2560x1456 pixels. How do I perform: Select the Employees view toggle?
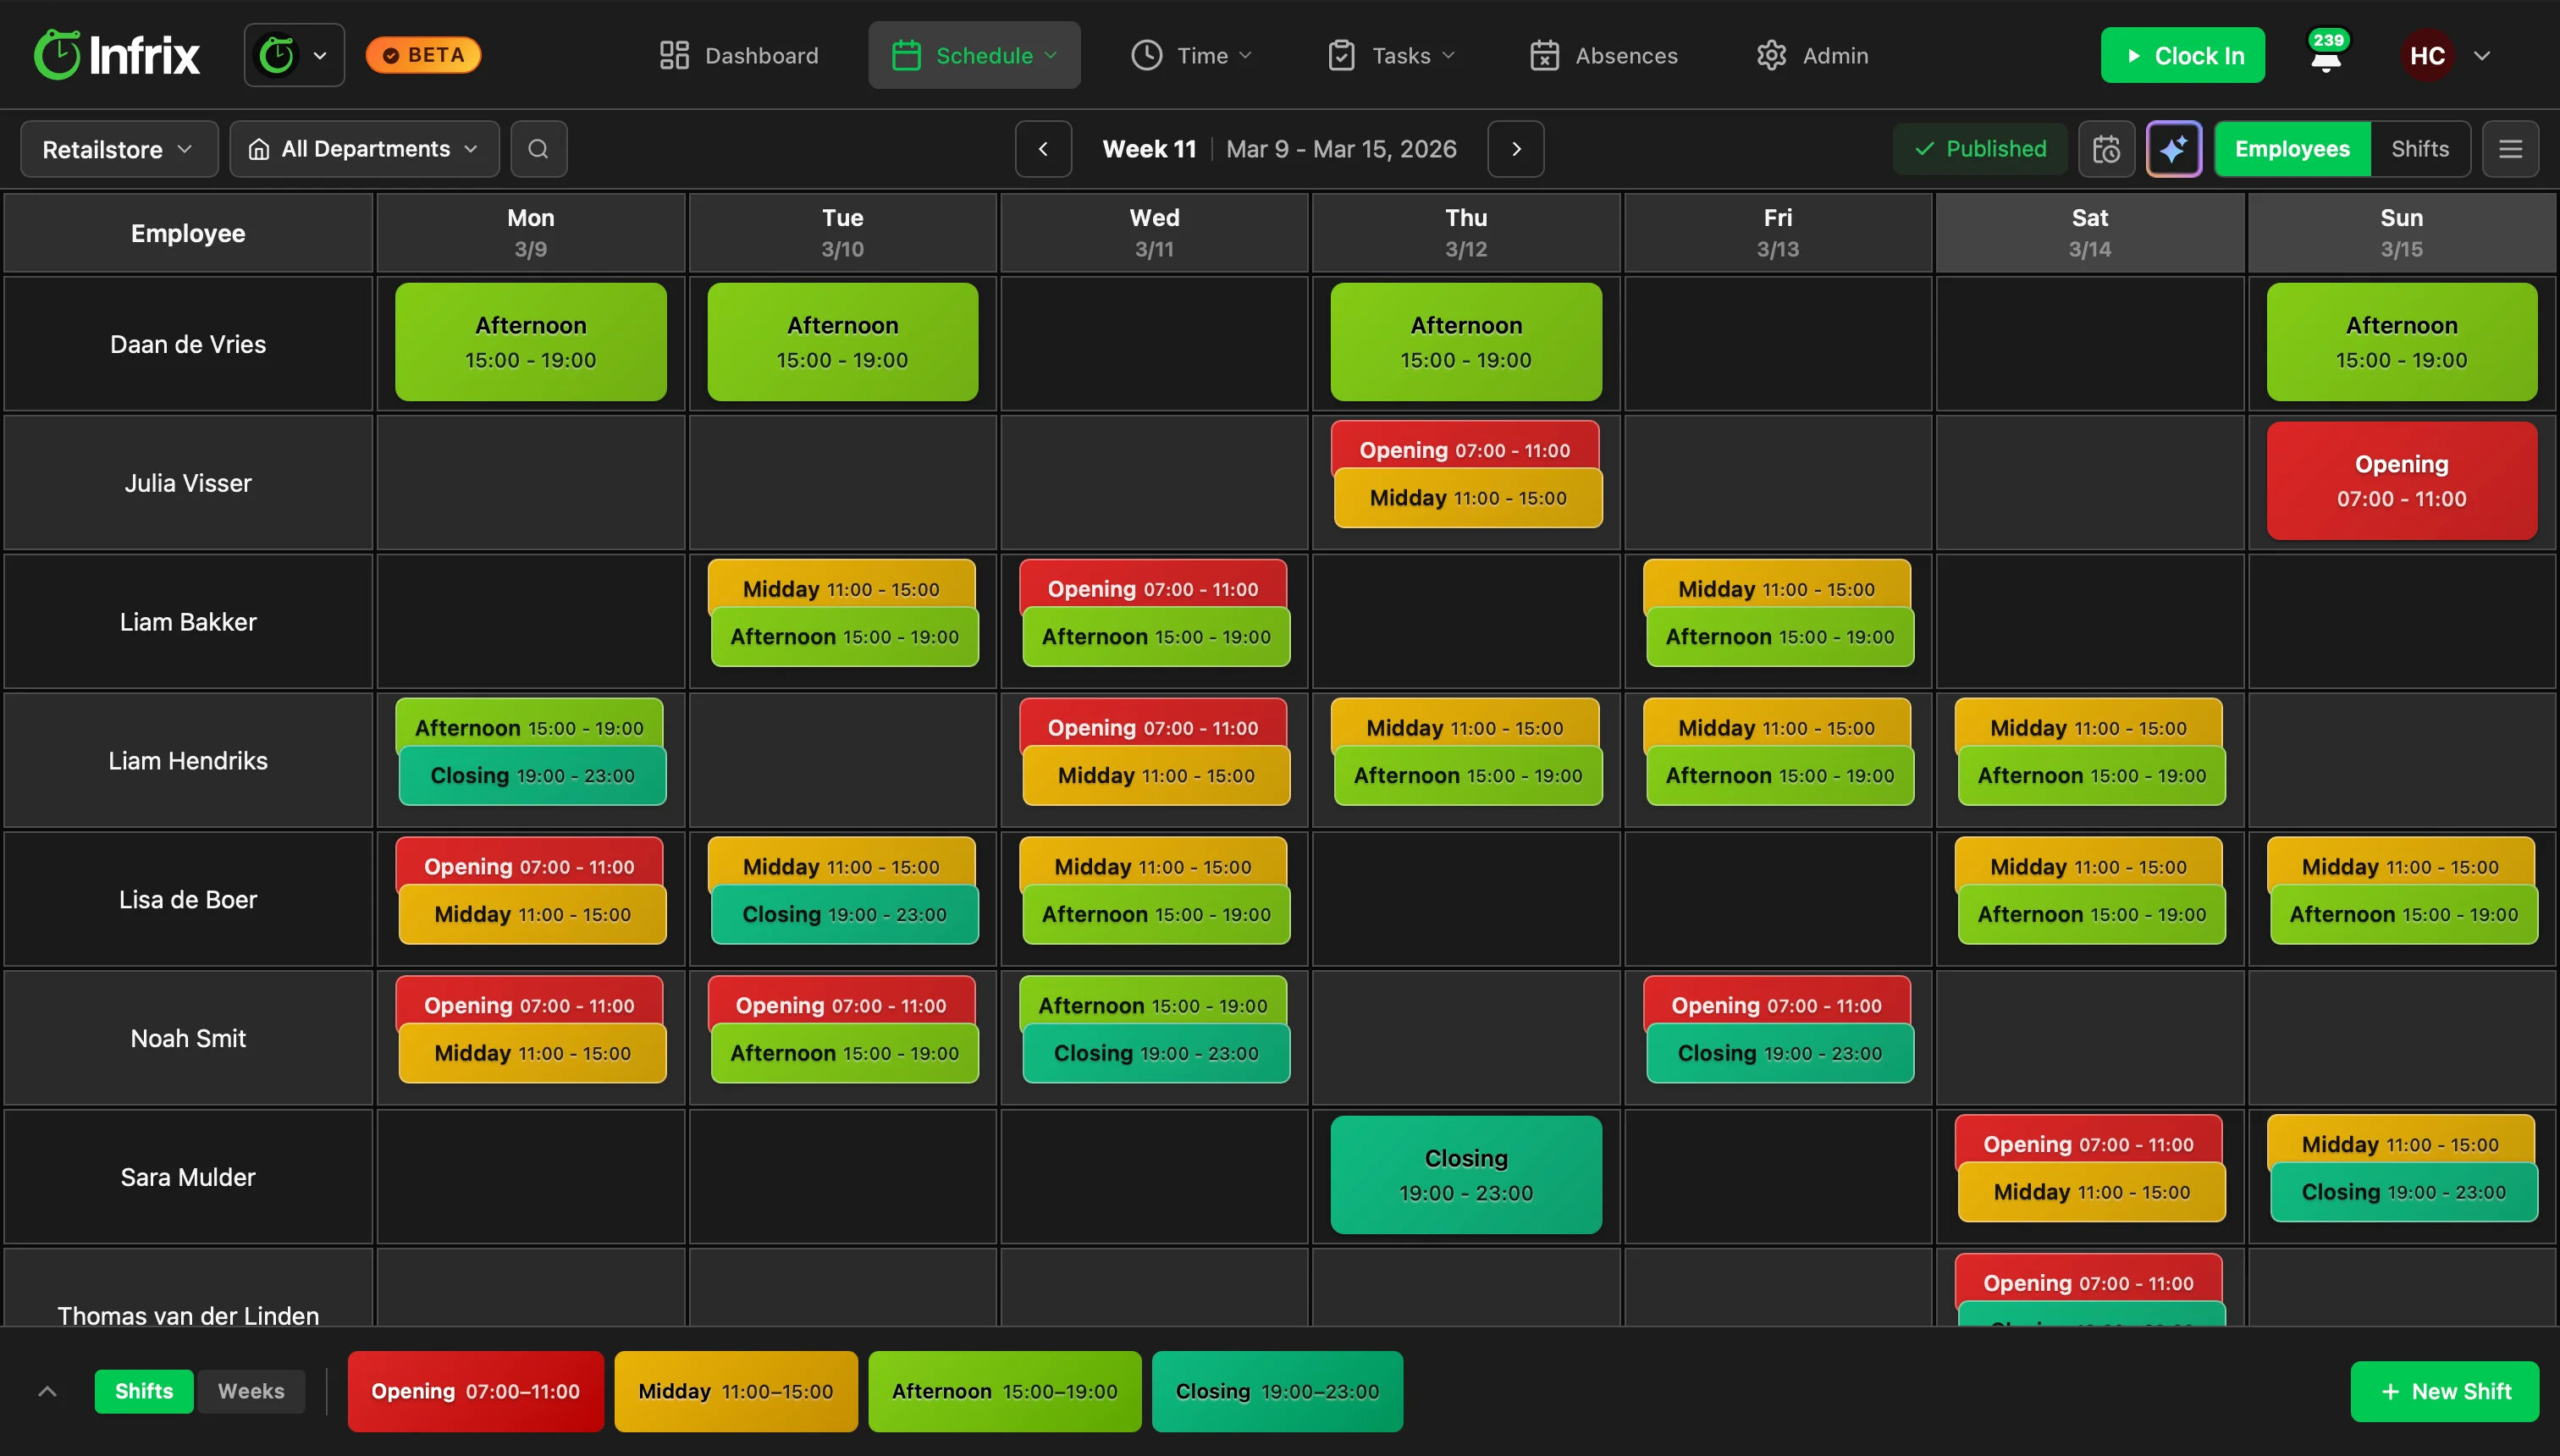2292,148
